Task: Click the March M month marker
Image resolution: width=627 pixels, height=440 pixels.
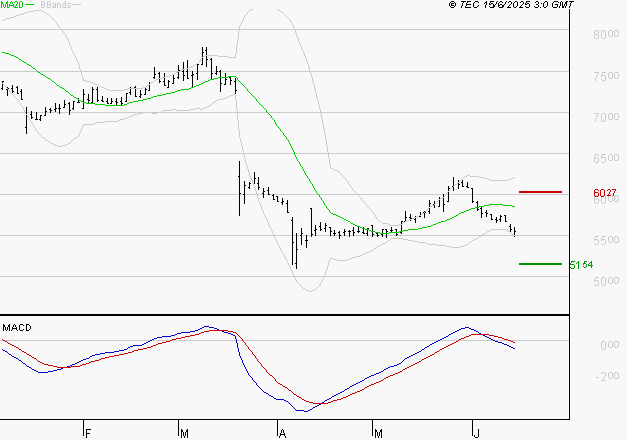Action: [184, 434]
